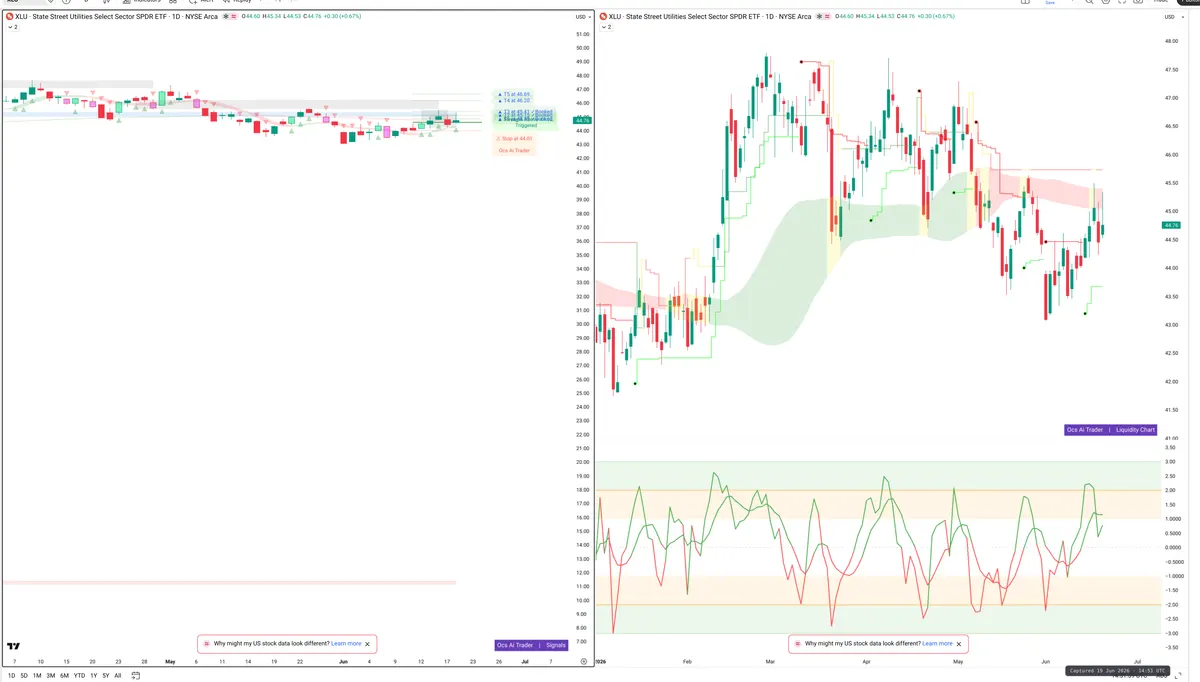Click the Ocs Ai Trader Liquidity Chart badge

(x=1111, y=430)
